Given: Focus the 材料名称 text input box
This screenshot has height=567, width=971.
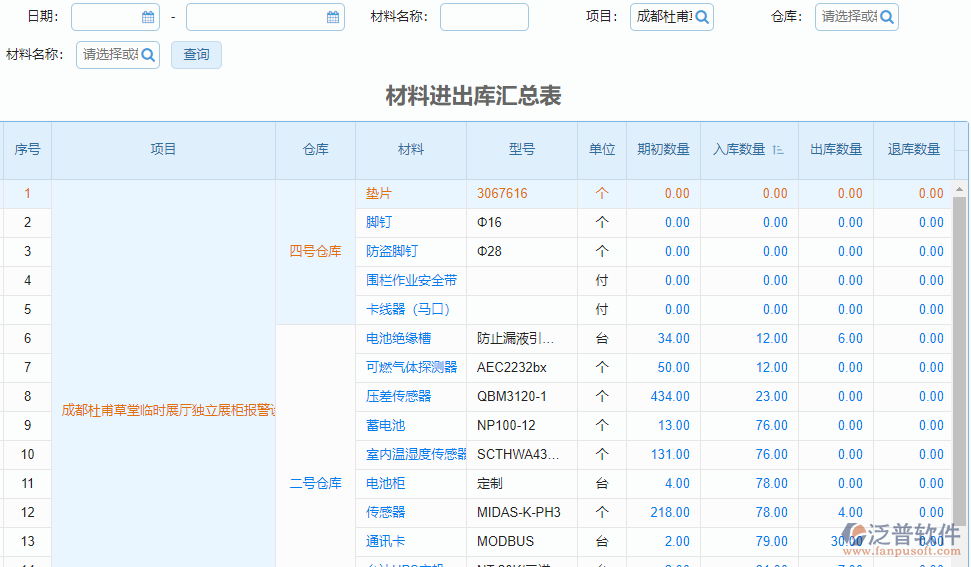Looking at the screenshot, I should click(x=484, y=17).
